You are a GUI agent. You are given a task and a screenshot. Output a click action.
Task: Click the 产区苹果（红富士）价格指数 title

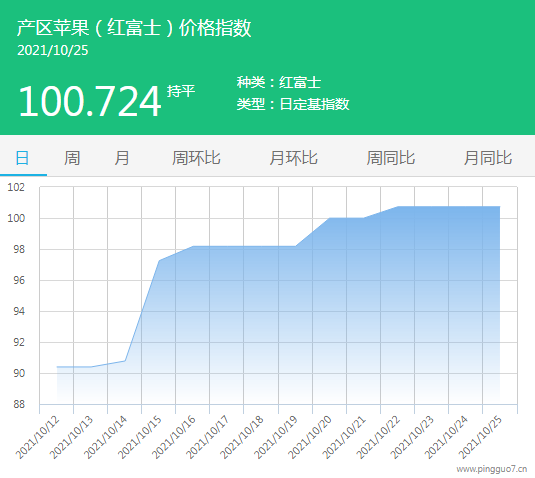pos(134,28)
